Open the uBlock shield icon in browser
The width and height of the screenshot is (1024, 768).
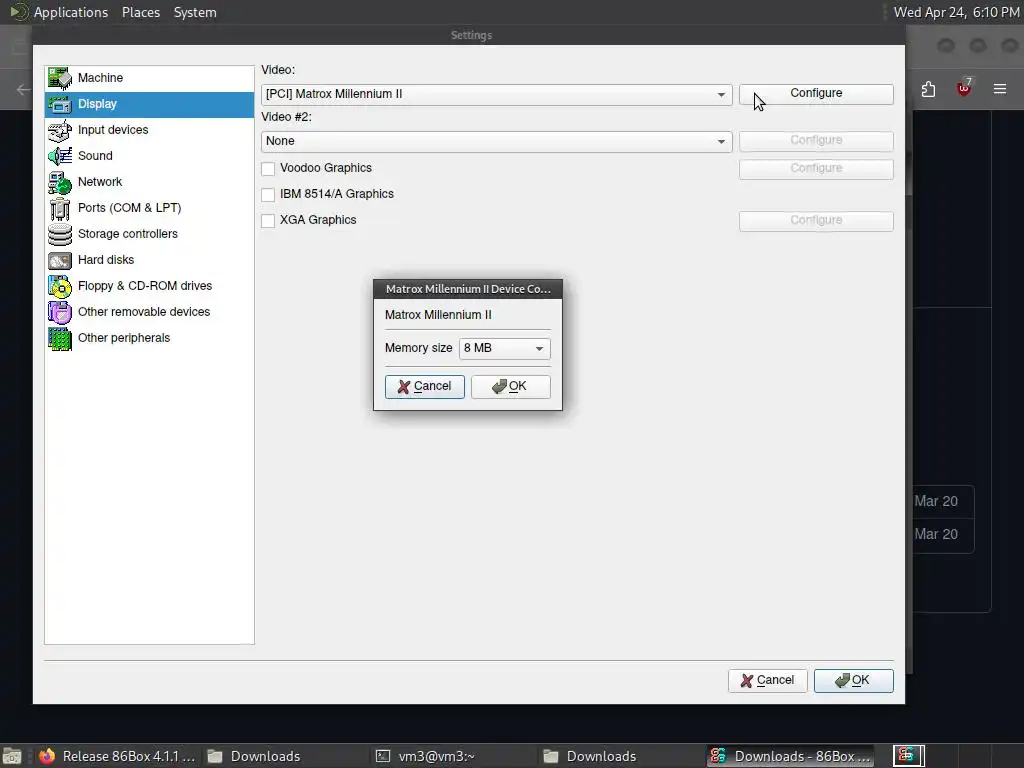964,88
